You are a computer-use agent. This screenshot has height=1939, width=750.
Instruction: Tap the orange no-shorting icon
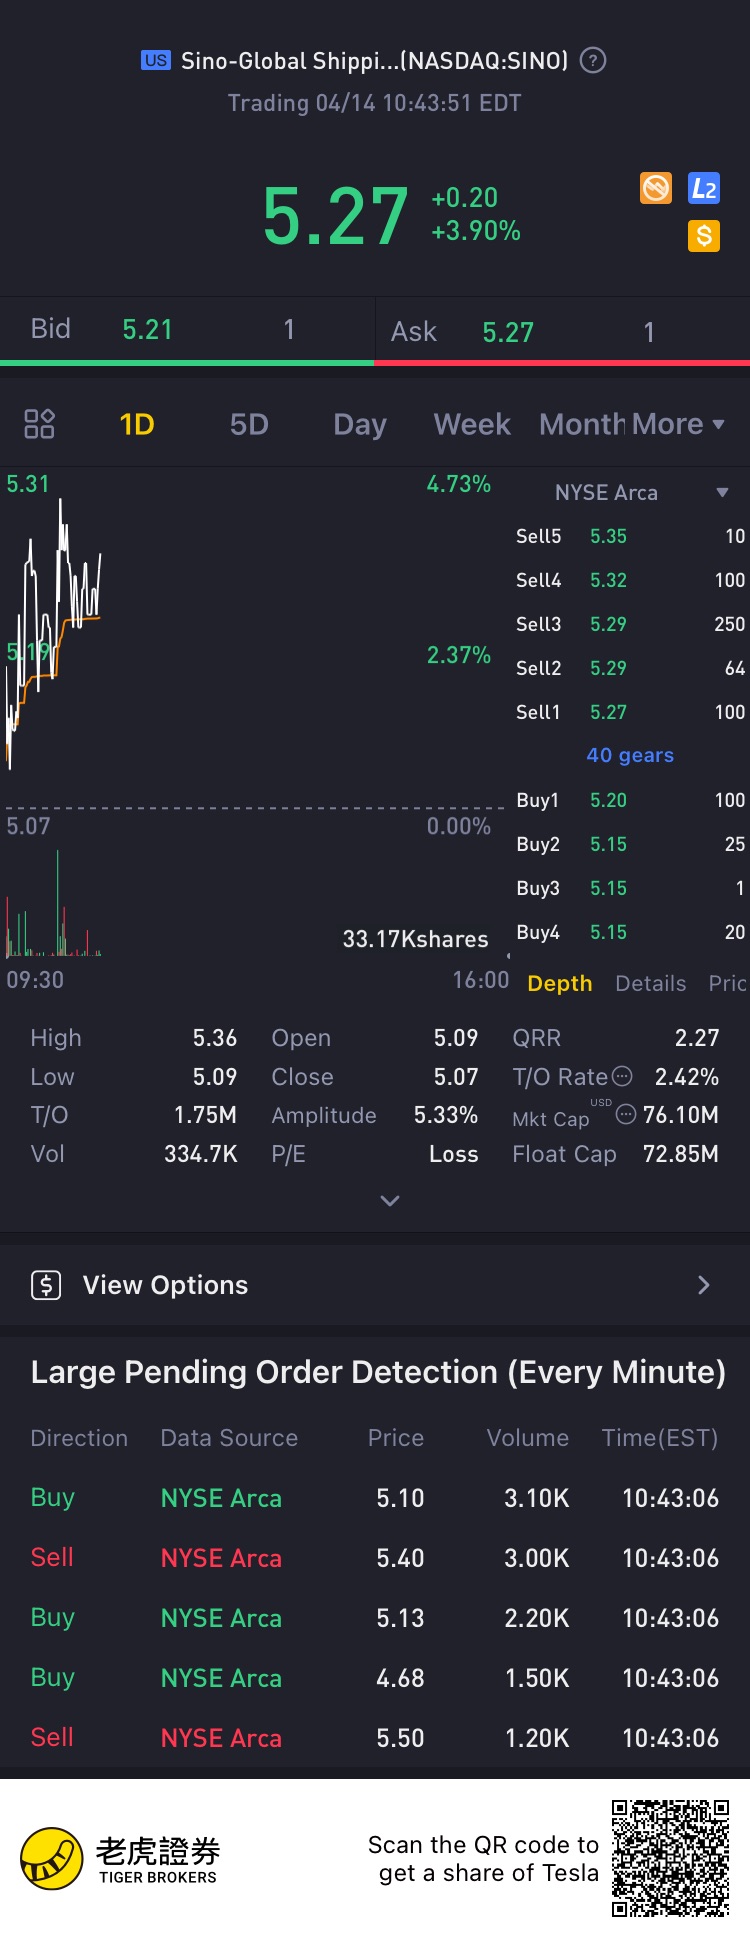(656, 188)
